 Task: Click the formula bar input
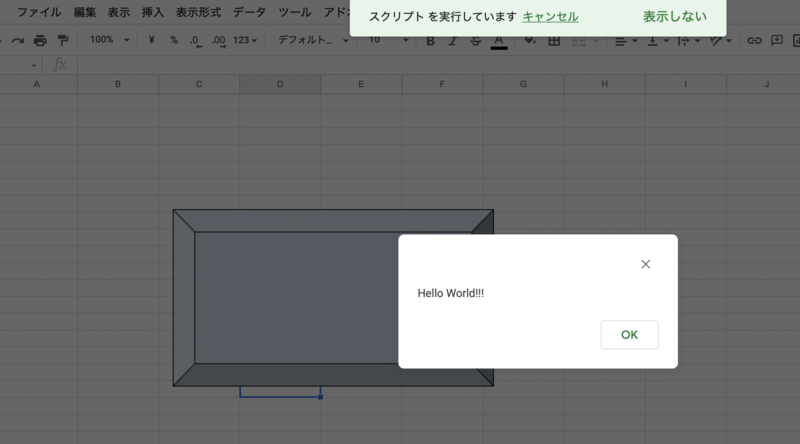[439, 65]
